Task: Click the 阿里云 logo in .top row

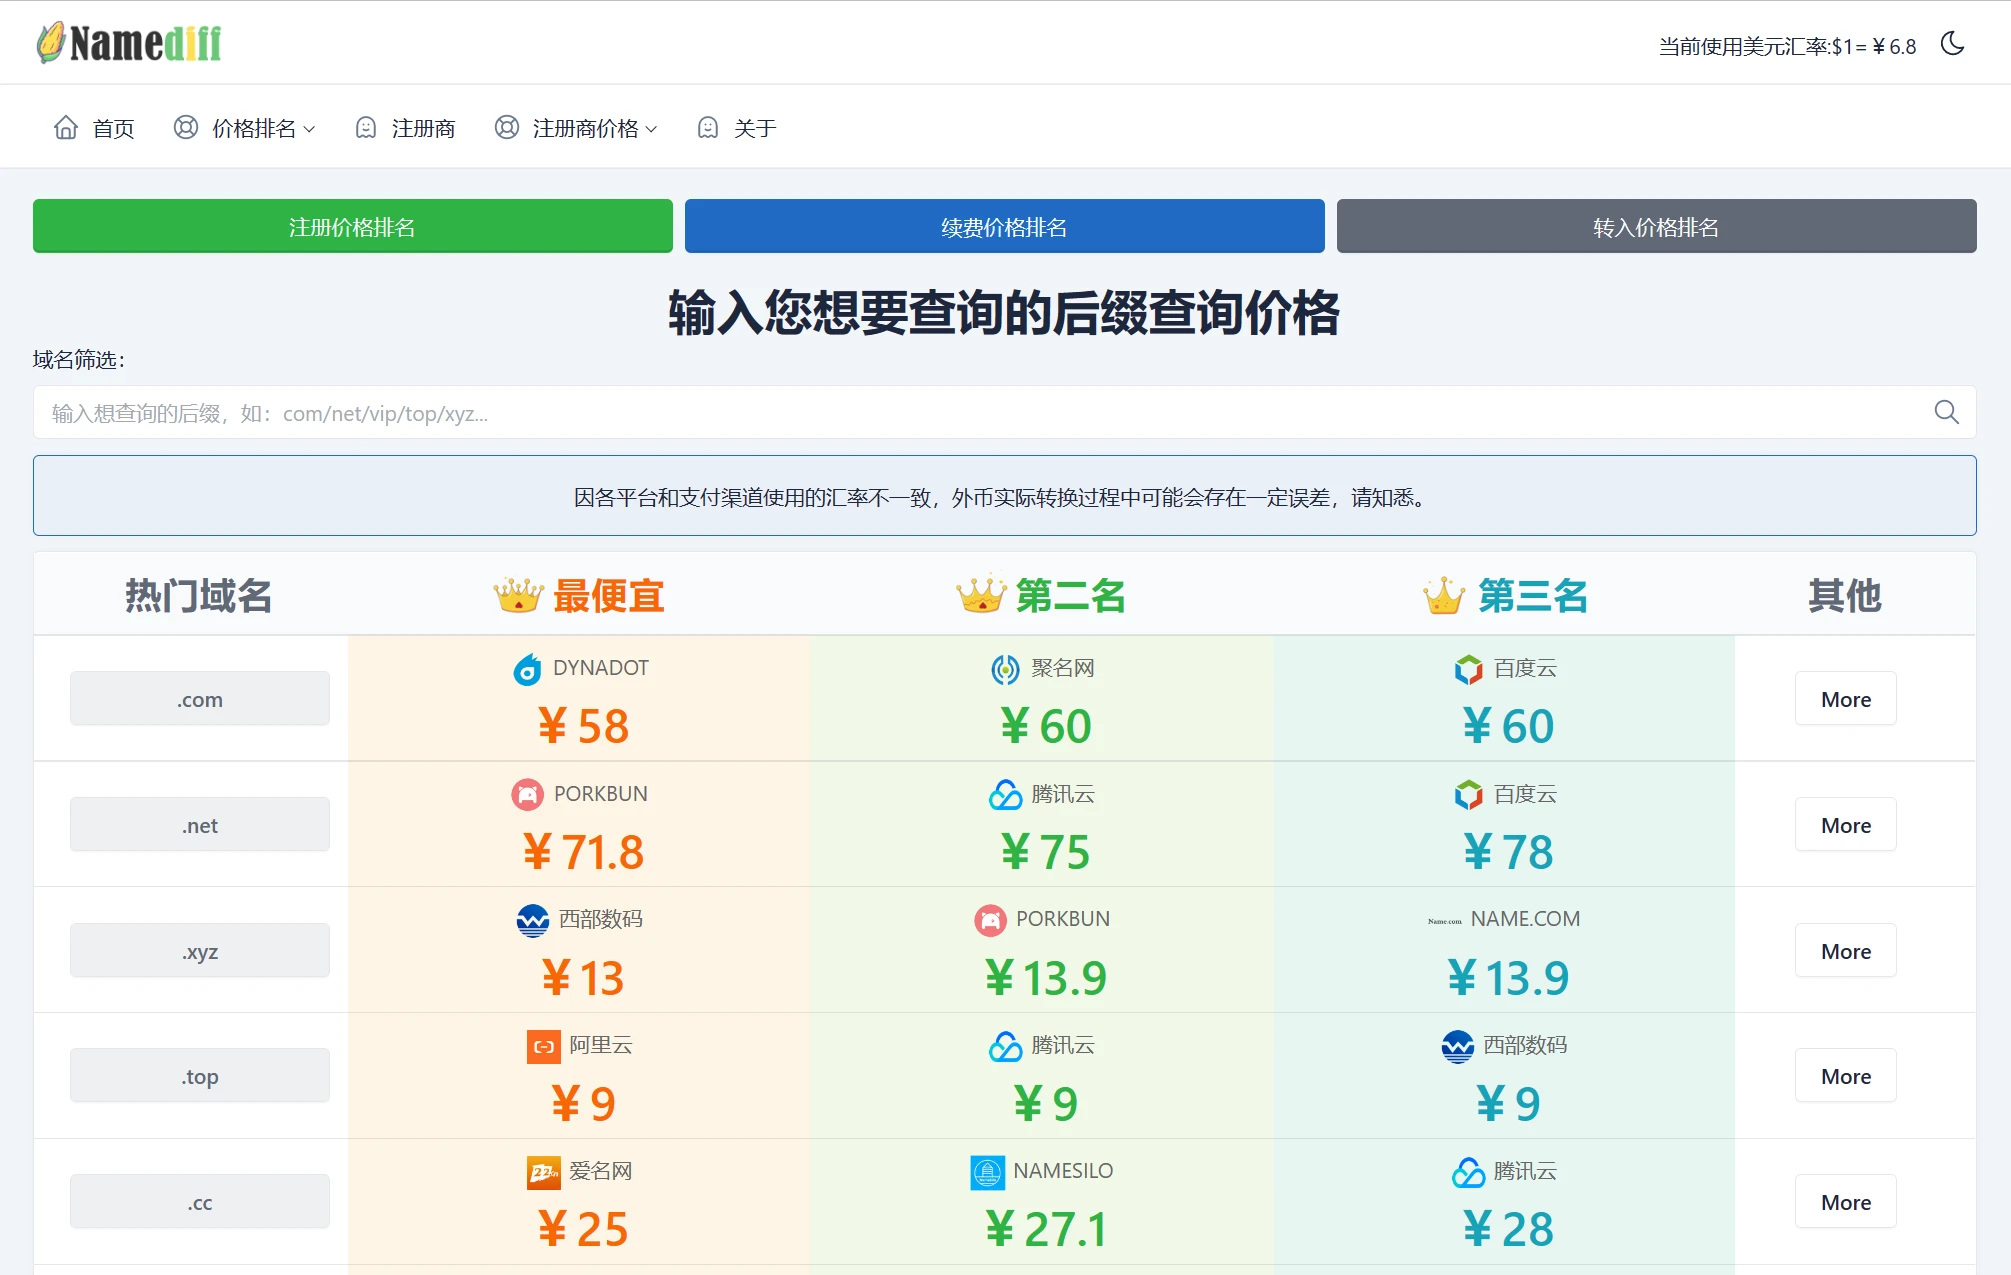Action: tap(543, 1046)
